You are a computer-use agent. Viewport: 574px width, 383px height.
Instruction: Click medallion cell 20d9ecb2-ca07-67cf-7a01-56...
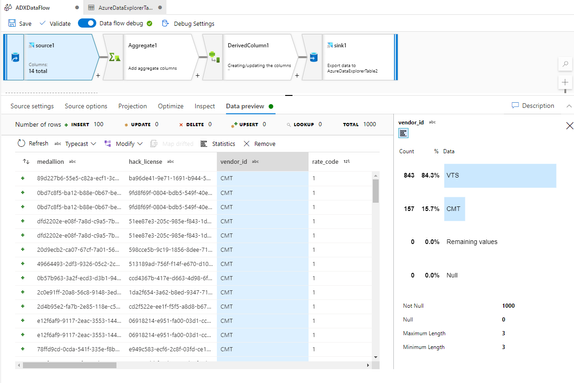click(x=78, y=249)
